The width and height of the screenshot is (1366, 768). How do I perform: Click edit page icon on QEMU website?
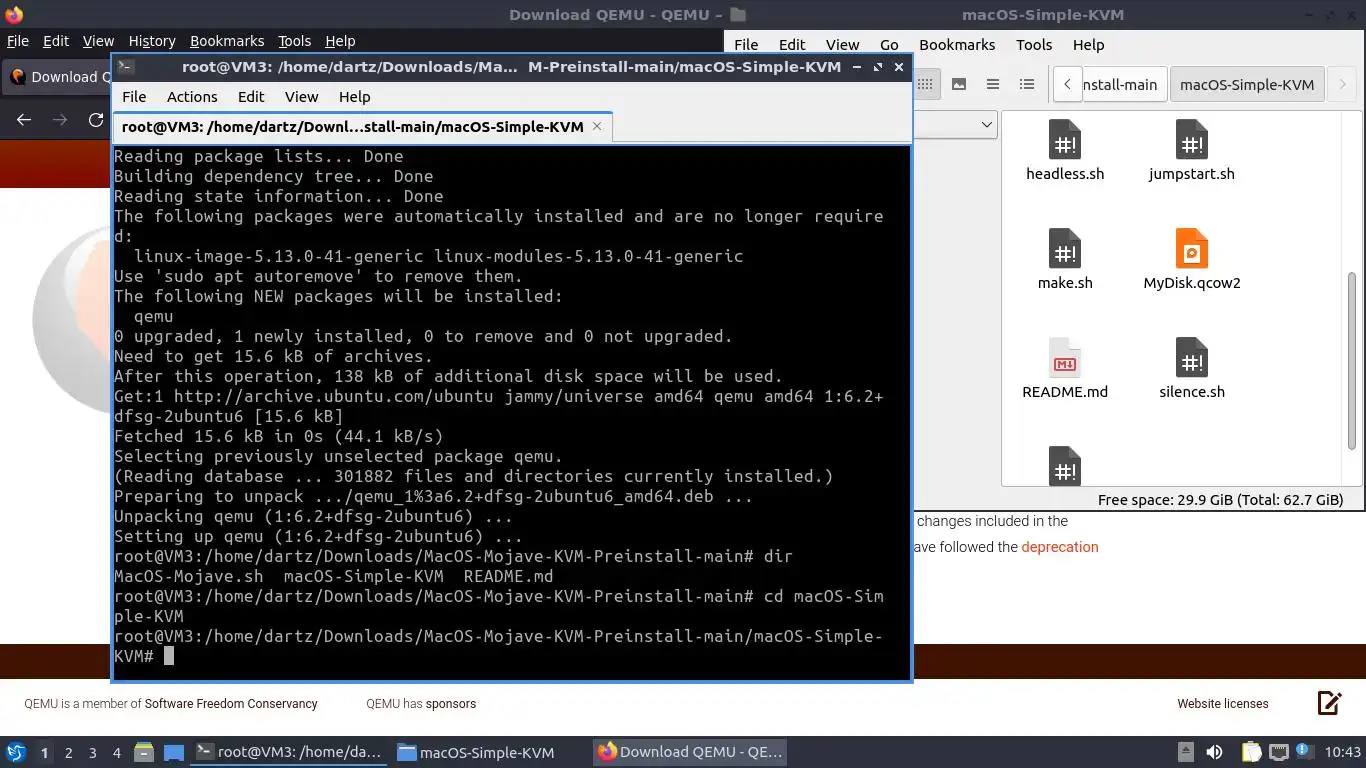pos(1329,703)
